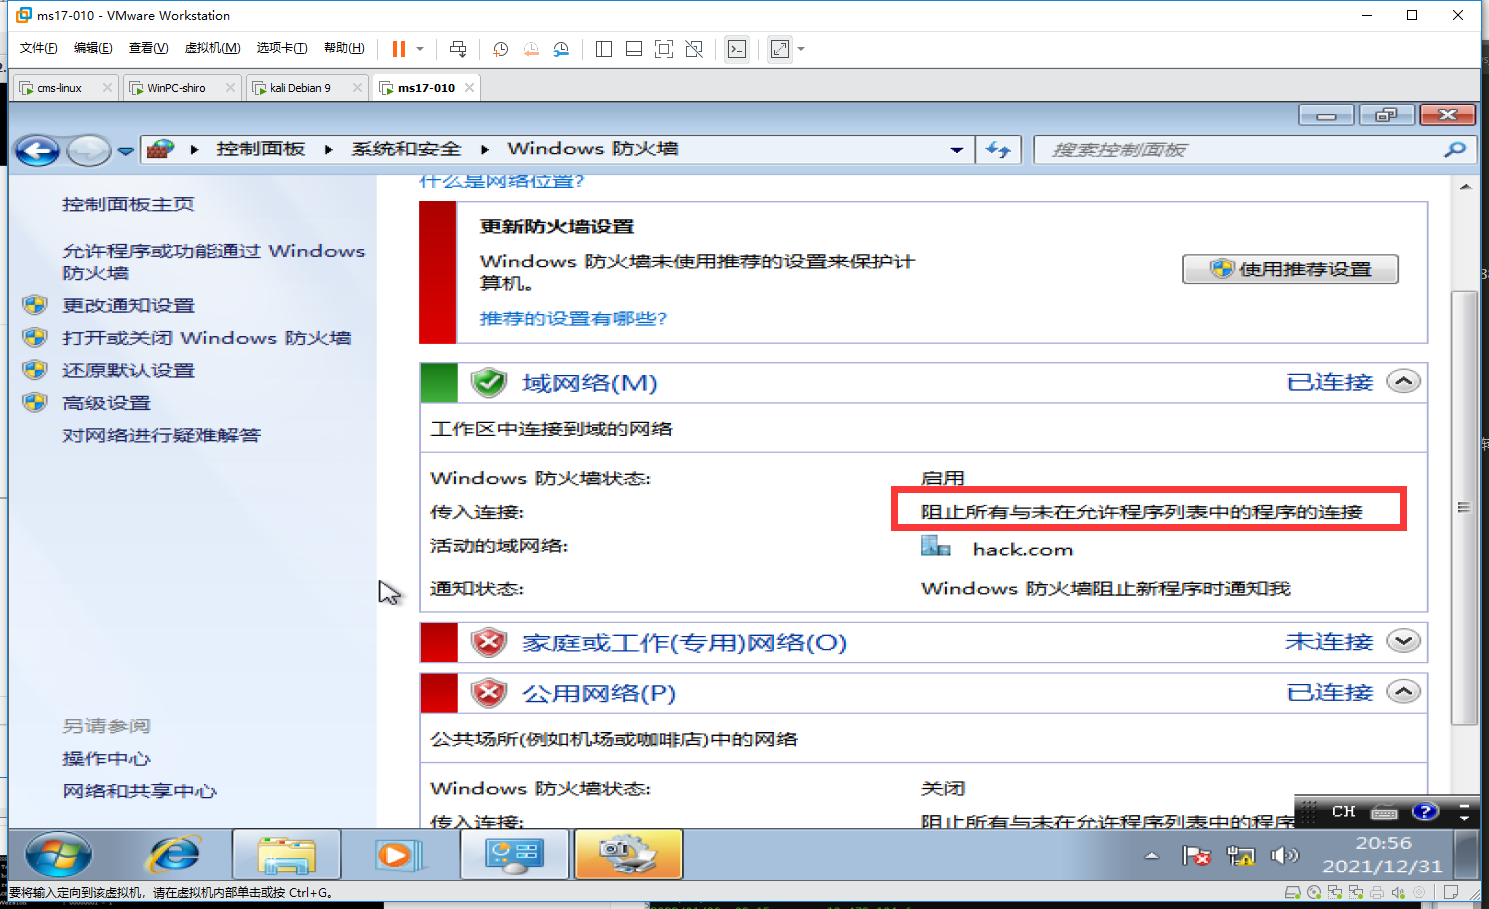Screen dimensions: 1489x909
Task: Click the CH language bar indicator
Action: click(x=1343, y=811)
